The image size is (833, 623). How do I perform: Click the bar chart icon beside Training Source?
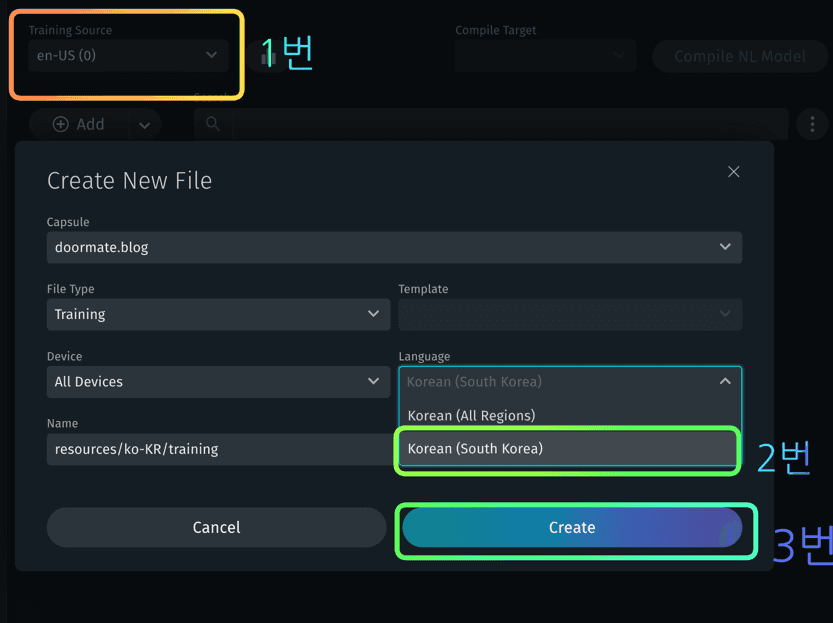267,57
